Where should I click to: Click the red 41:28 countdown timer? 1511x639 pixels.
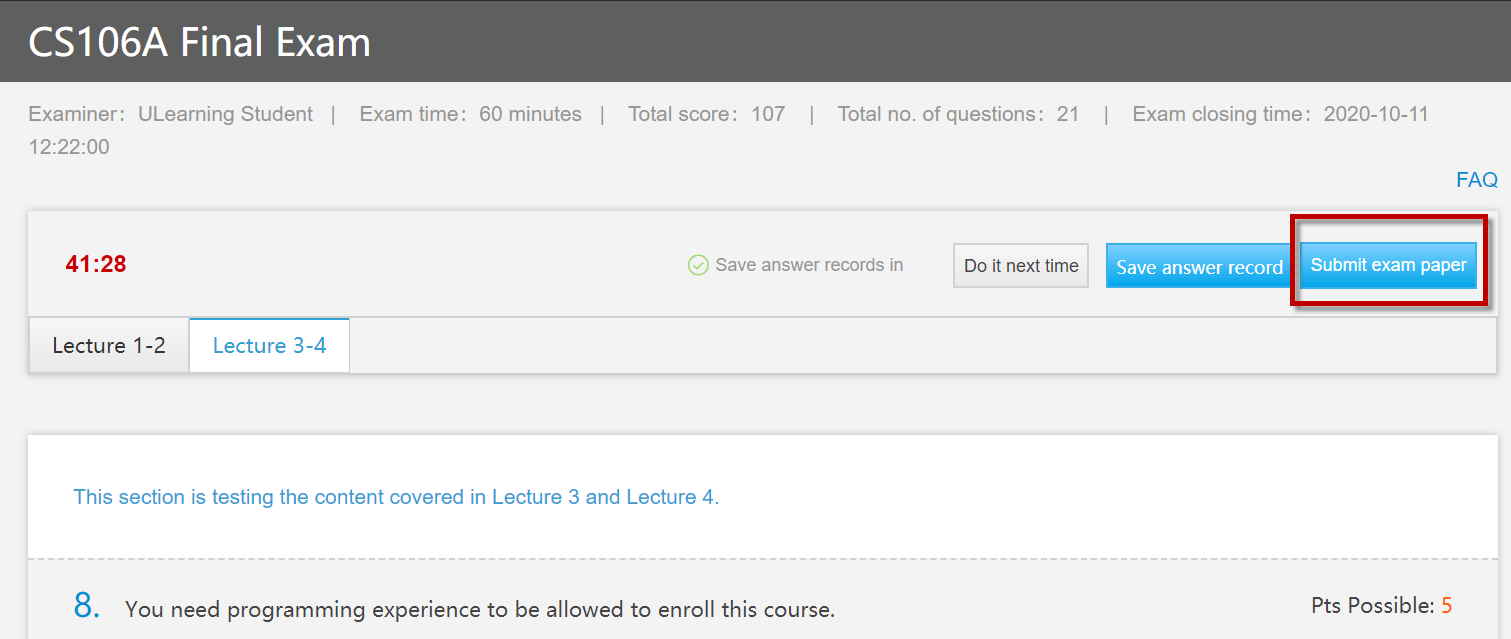(x=96, y=265)
